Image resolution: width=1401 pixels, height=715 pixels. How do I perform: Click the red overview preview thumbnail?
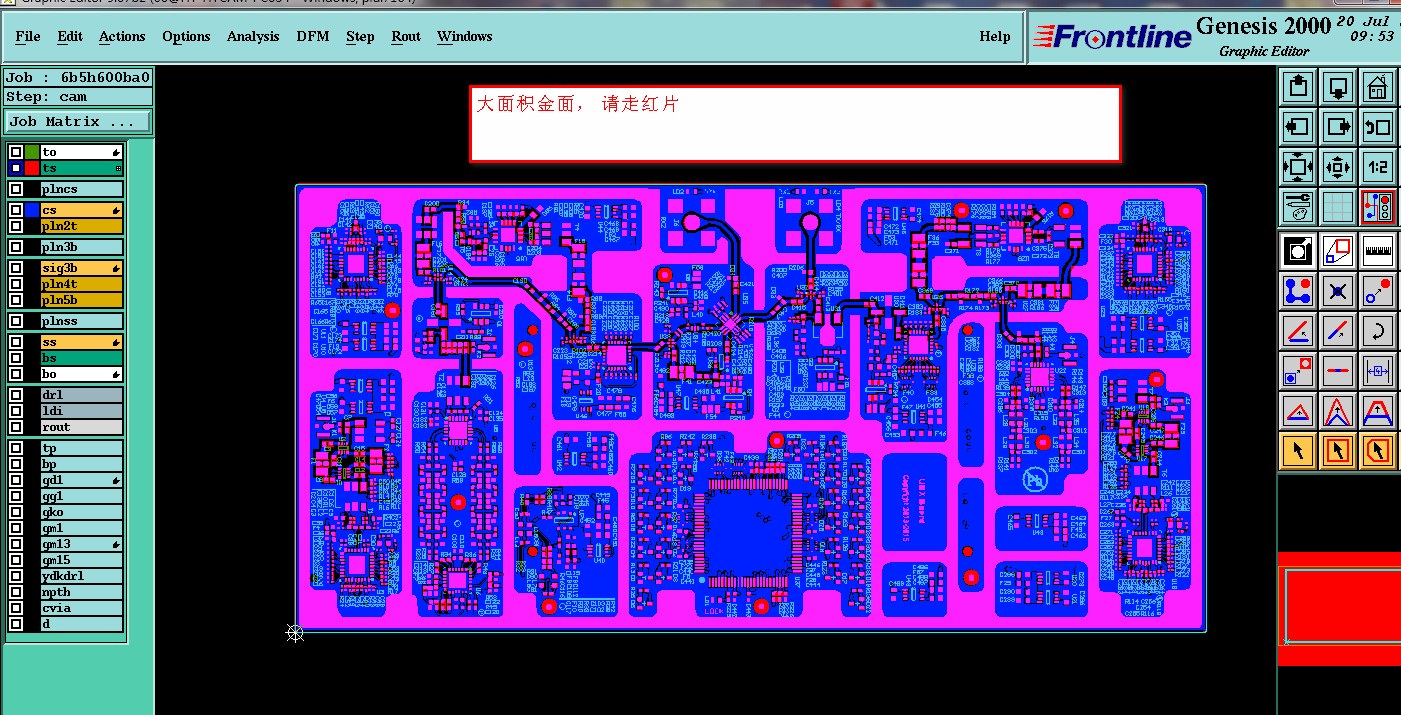[1339, 608]
